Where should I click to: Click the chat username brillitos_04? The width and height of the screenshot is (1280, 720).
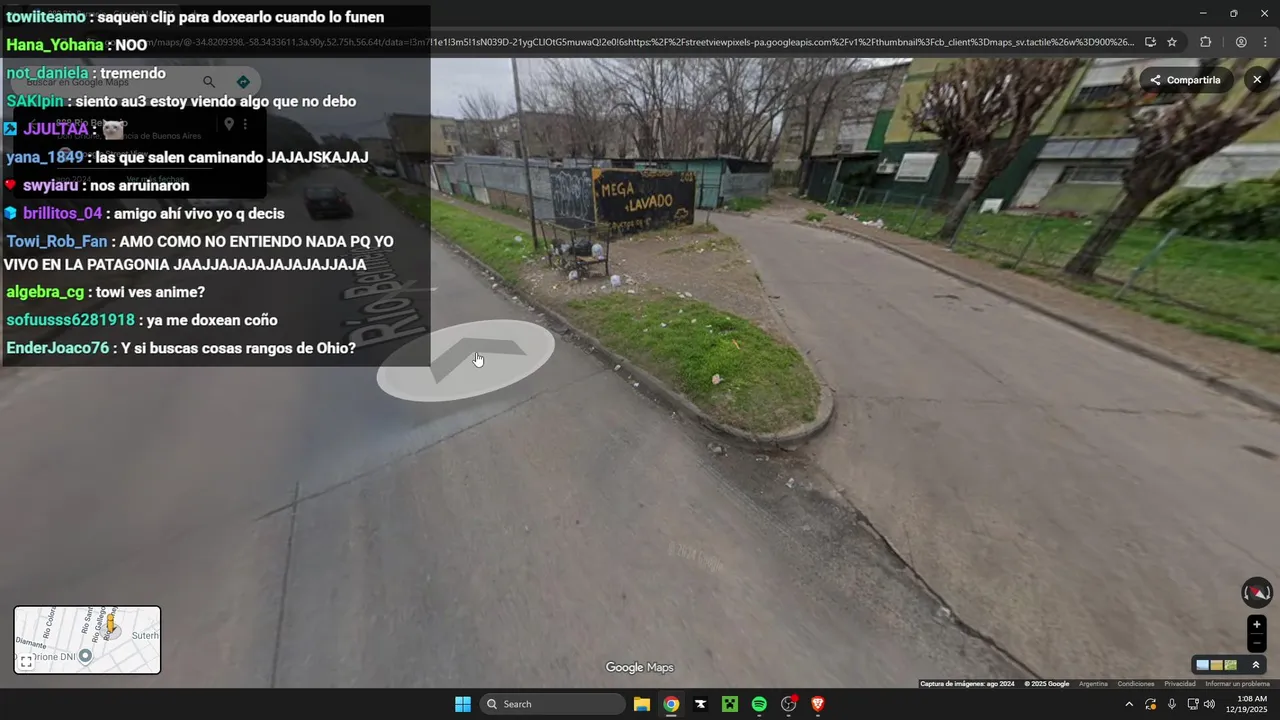[x=62, y=213]
